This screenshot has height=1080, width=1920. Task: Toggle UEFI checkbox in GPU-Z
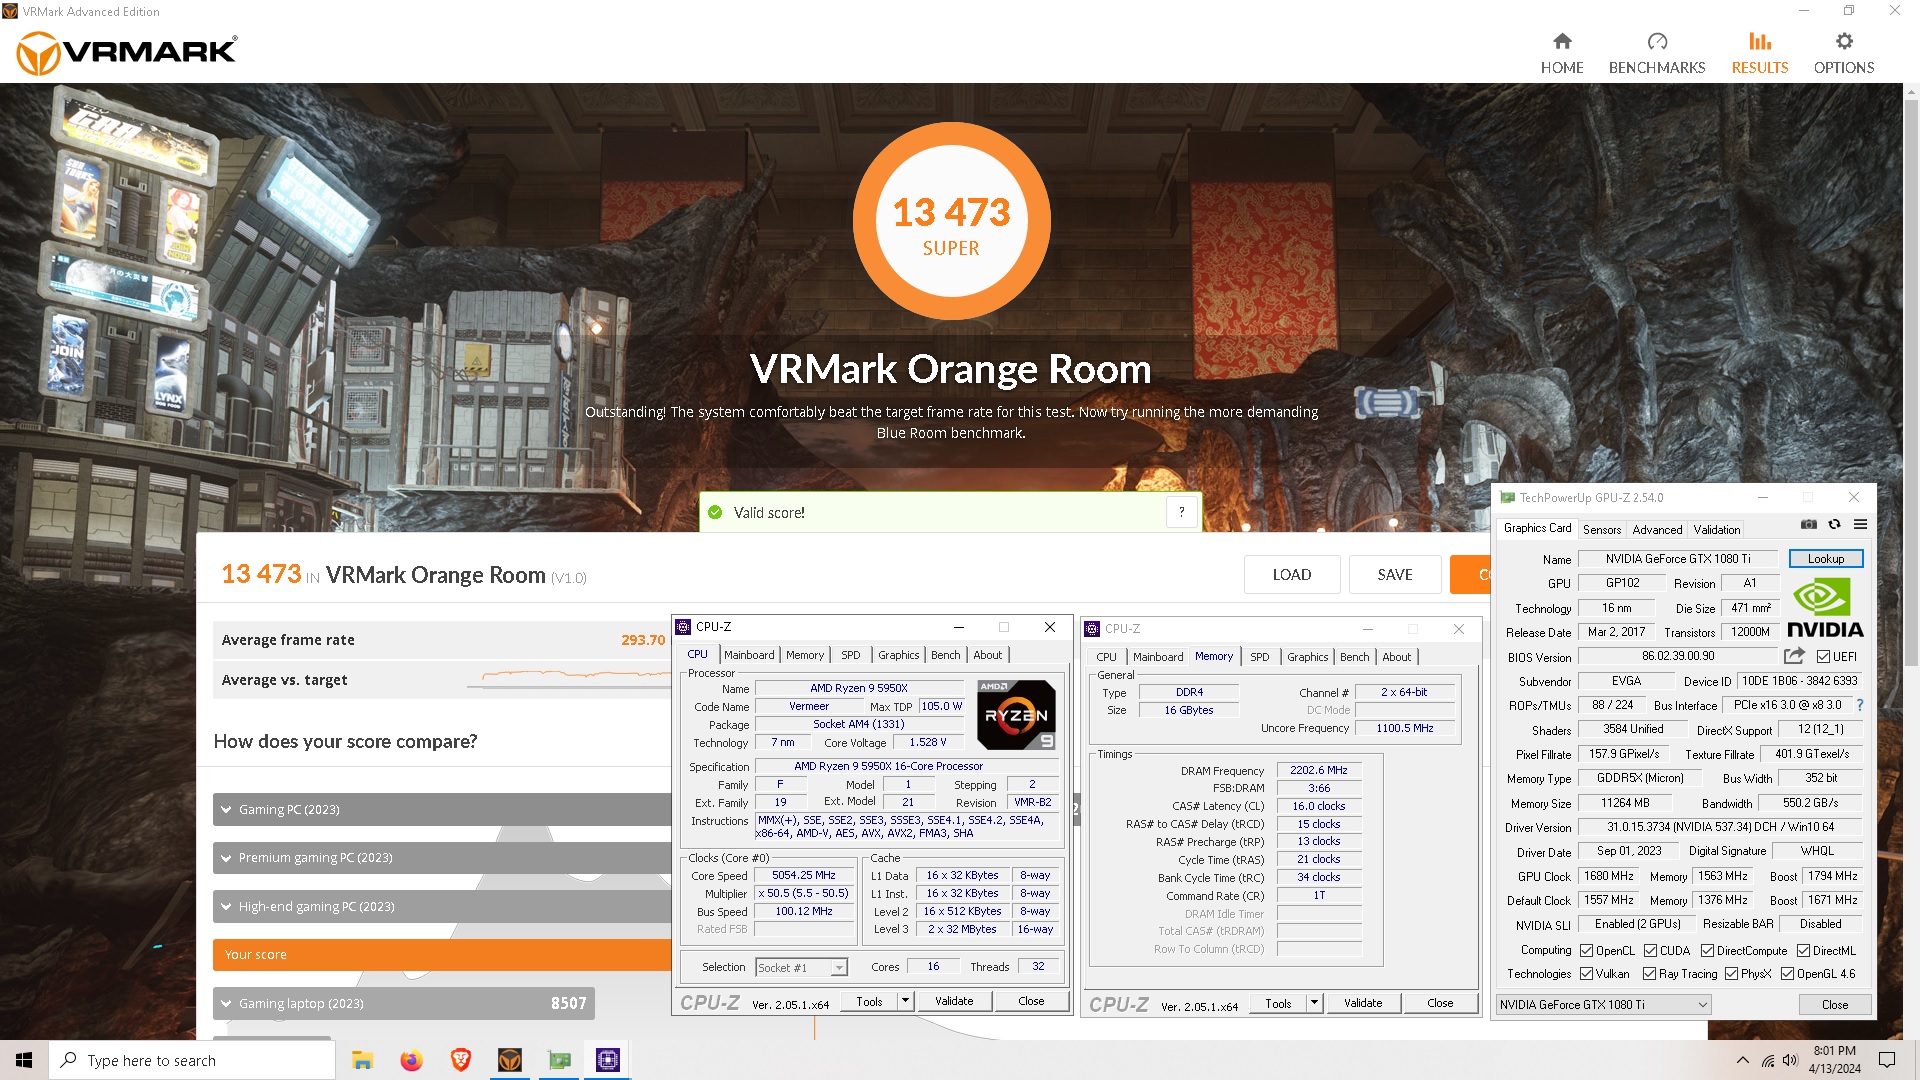1823,657
